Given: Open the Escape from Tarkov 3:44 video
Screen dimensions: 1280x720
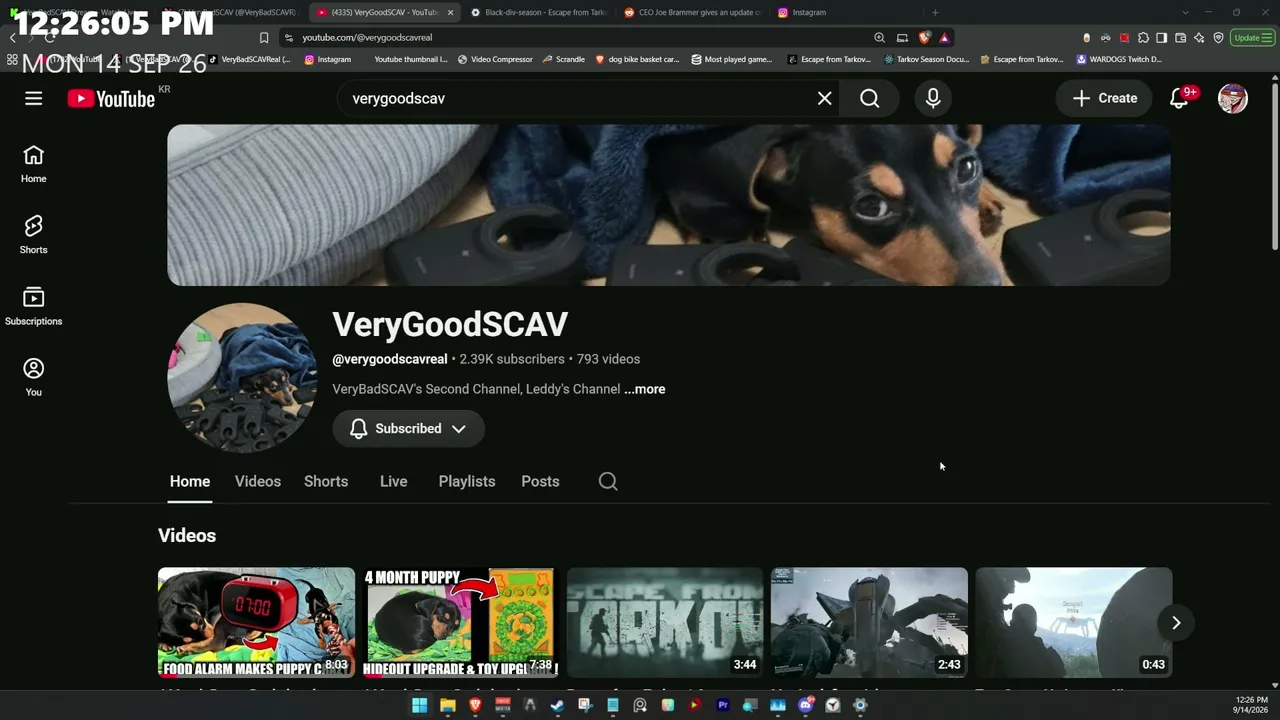Looking at the screenshot, I should click(x=665, y=622).
